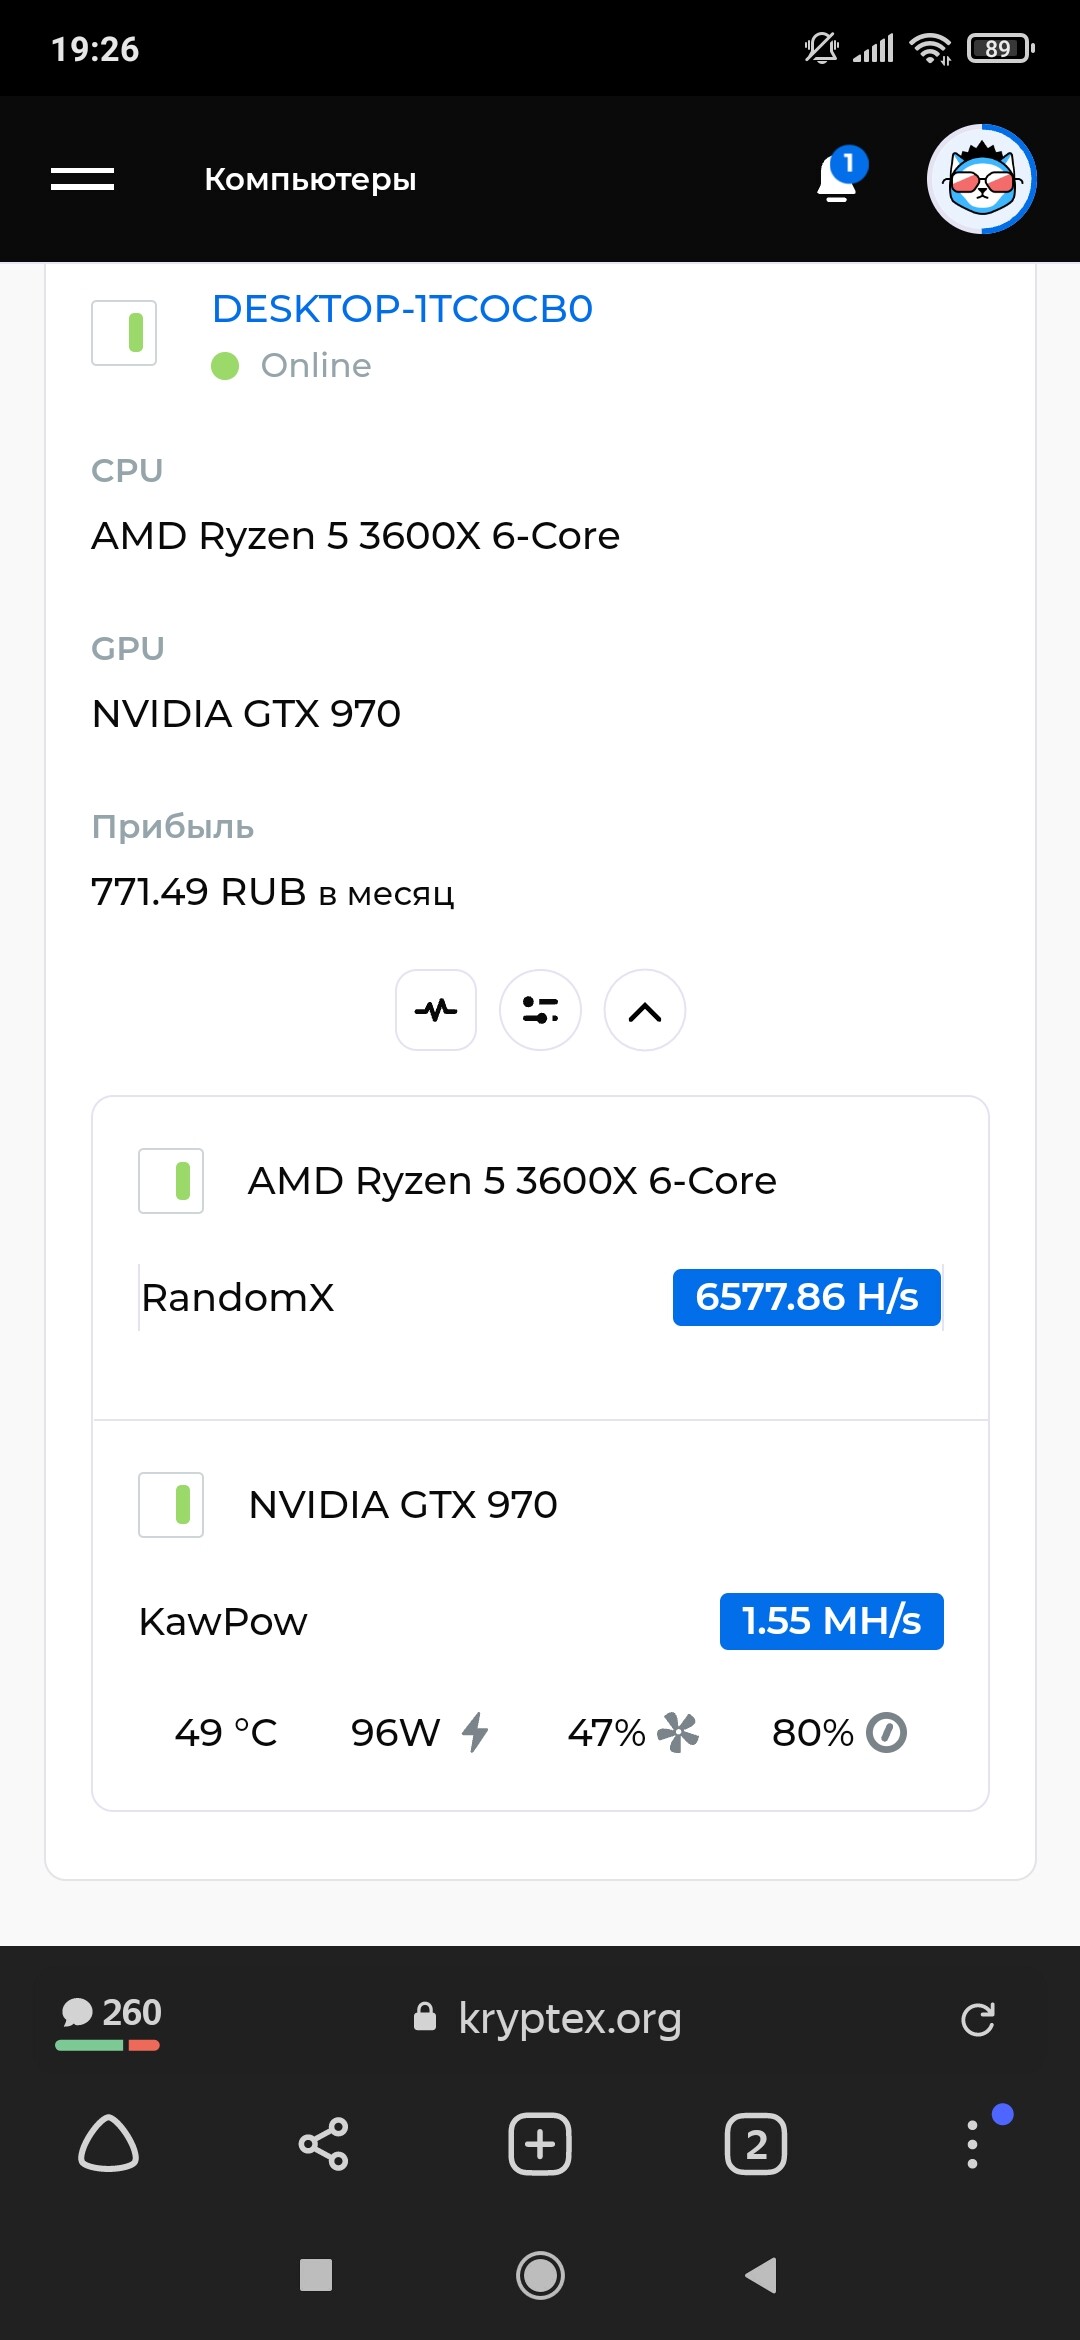Reload the page with refresh icon
1080x2340 pixels.
(978, 2019)
